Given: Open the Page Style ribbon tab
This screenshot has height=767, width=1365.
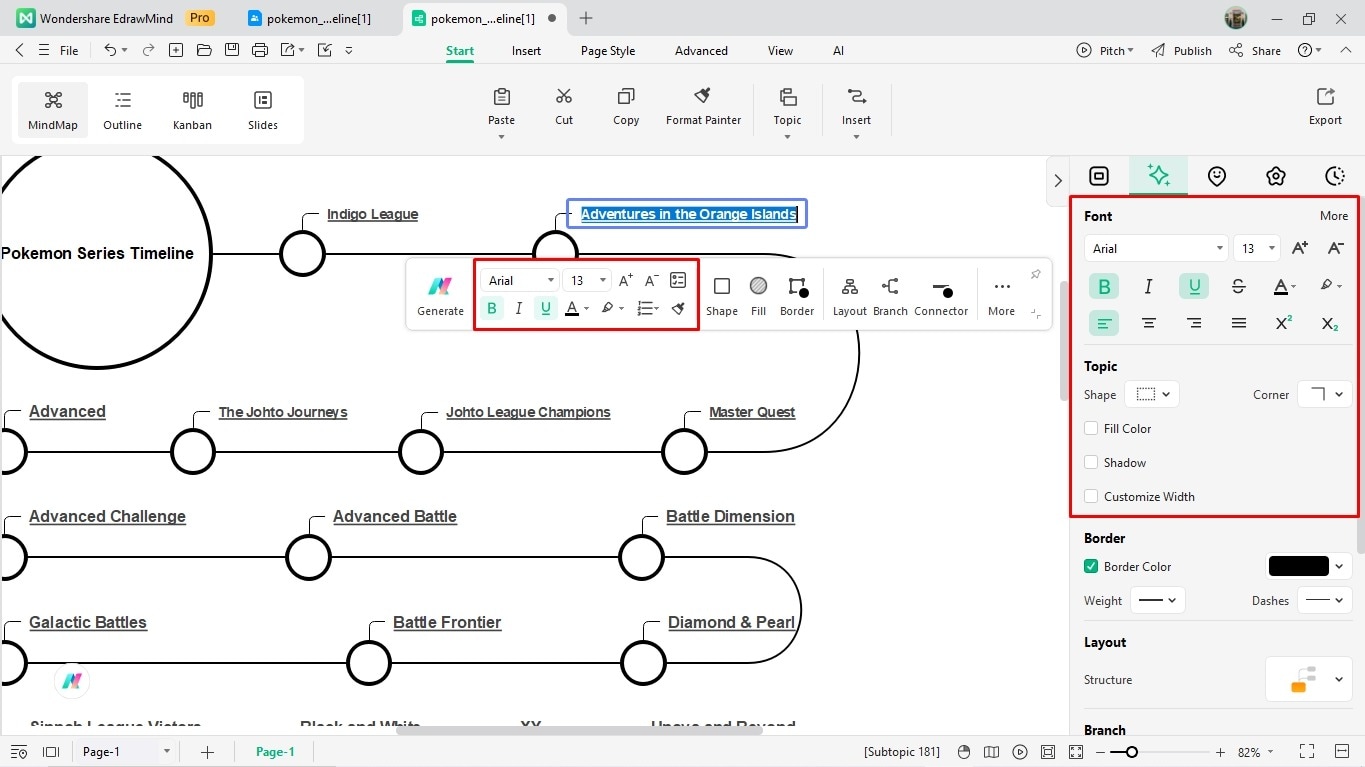Looking at the screenshot, I should pyautogui.click(x=608, y=51).
